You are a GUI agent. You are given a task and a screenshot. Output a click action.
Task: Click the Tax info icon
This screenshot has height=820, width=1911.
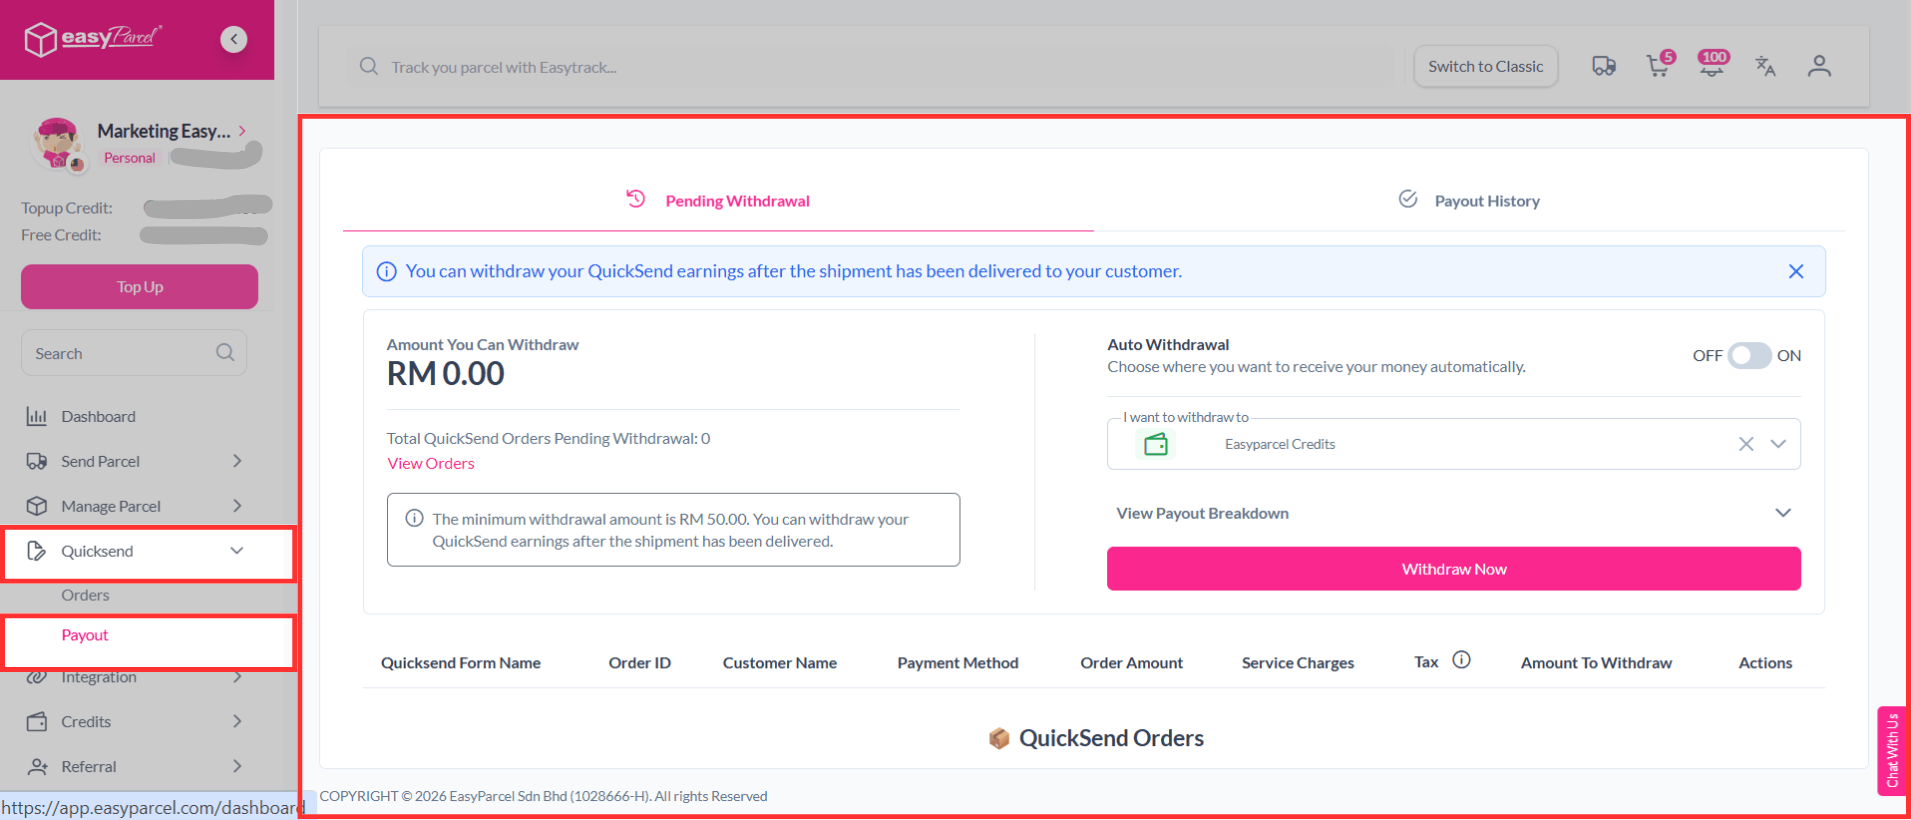click(x=1461, y=660)
